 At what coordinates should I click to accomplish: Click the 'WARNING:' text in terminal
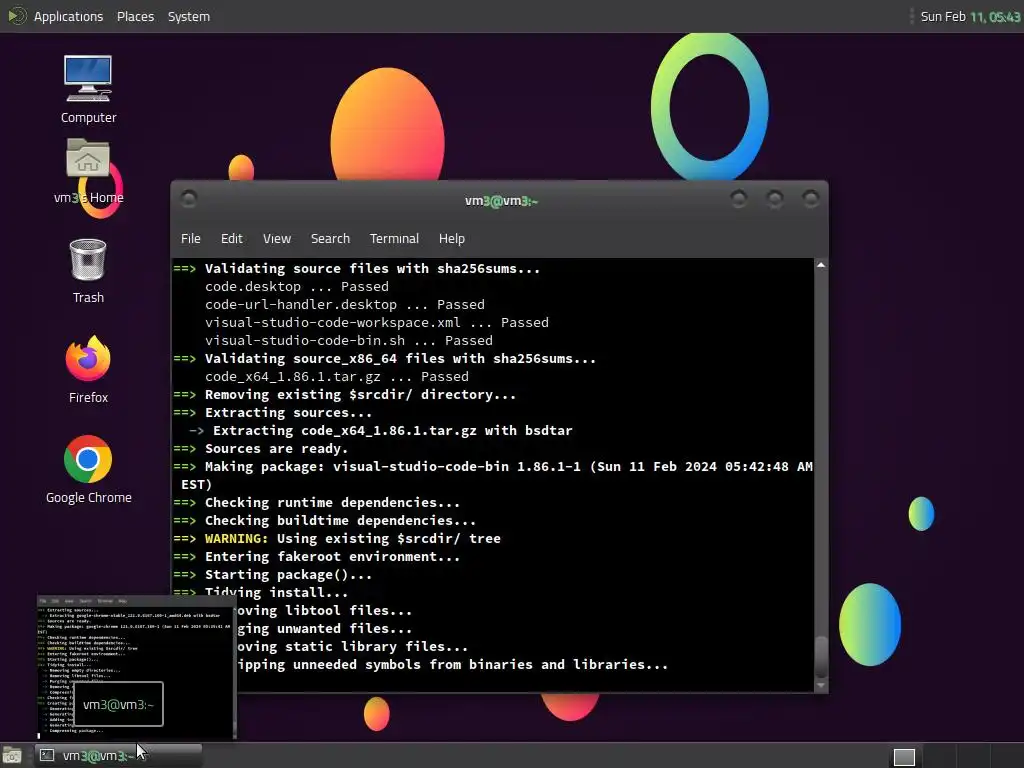[x=236, y=539]
